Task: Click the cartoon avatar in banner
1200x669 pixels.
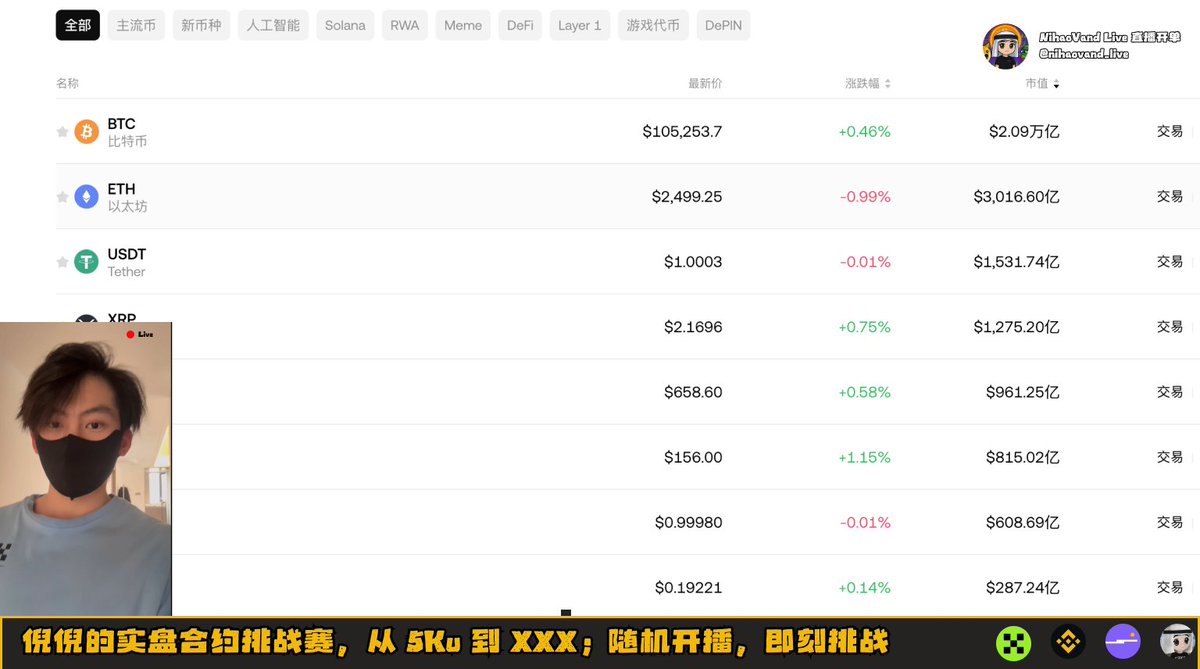Action: point(1178,642)
